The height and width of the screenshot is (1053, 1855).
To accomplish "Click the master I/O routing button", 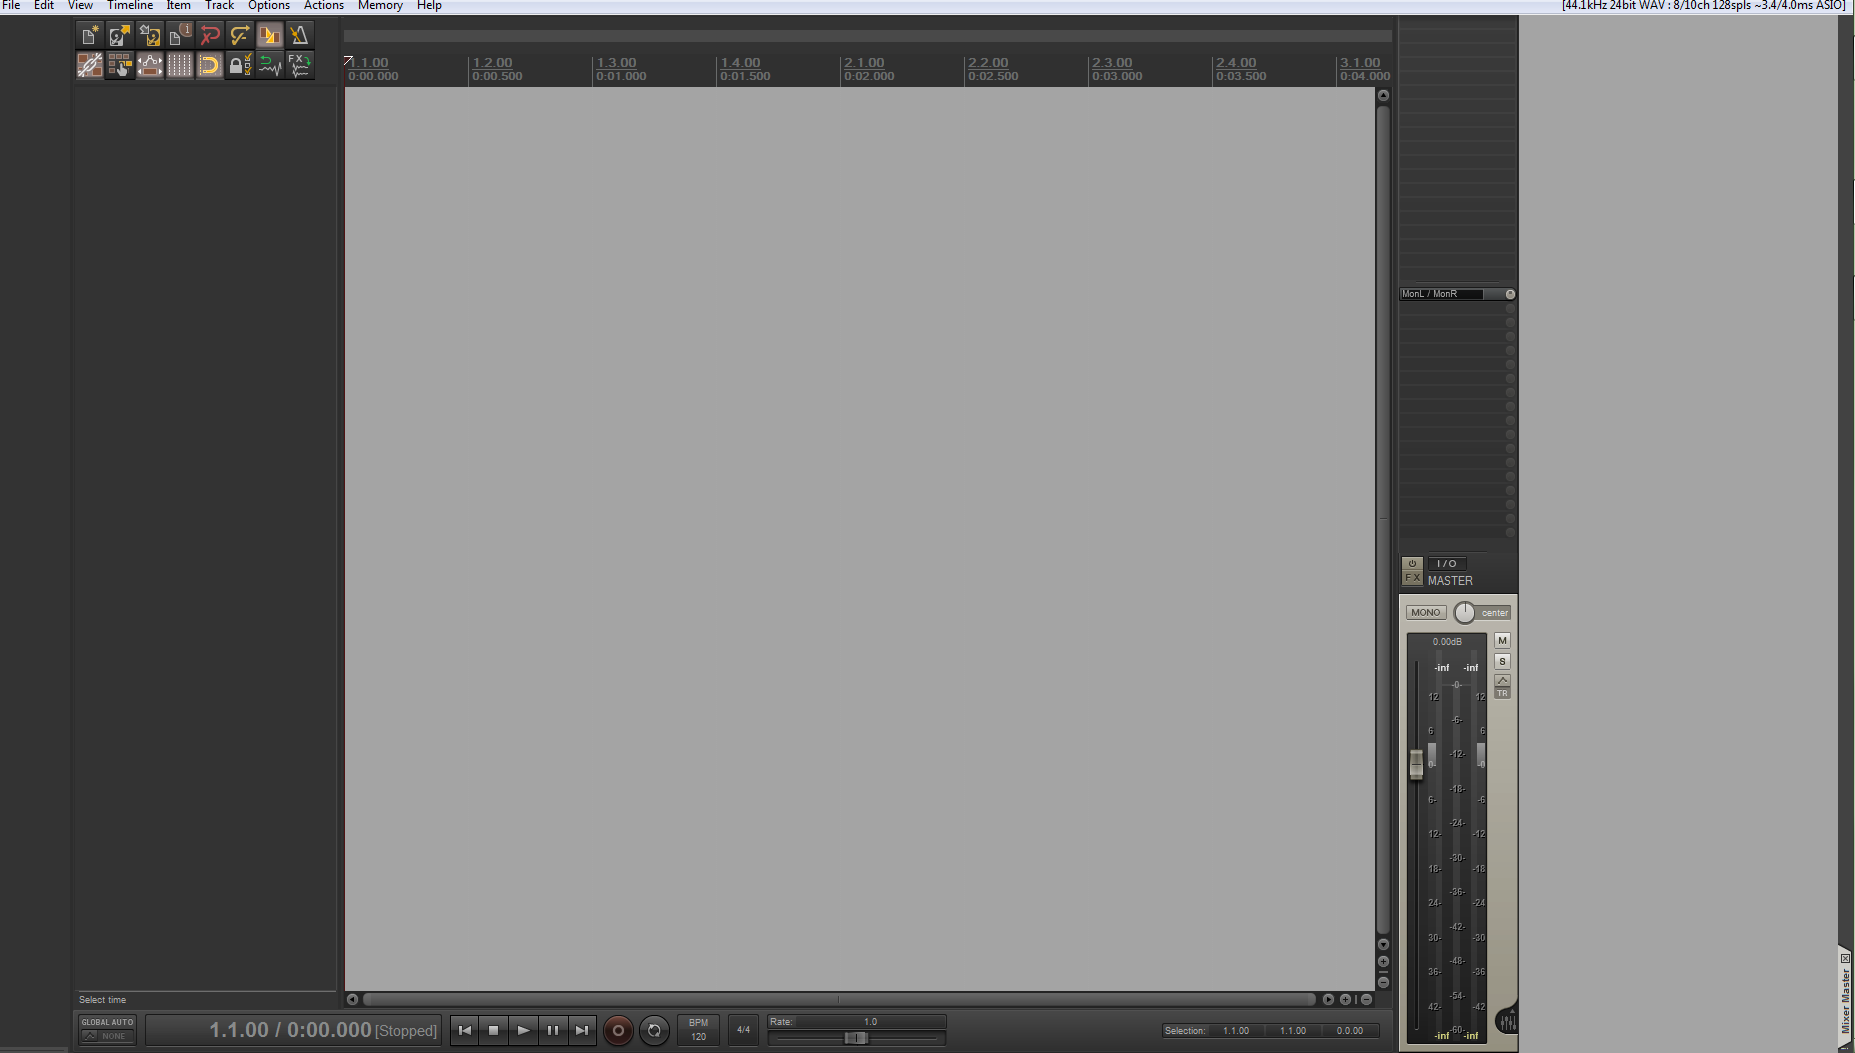I will [x=1446, y=564].
